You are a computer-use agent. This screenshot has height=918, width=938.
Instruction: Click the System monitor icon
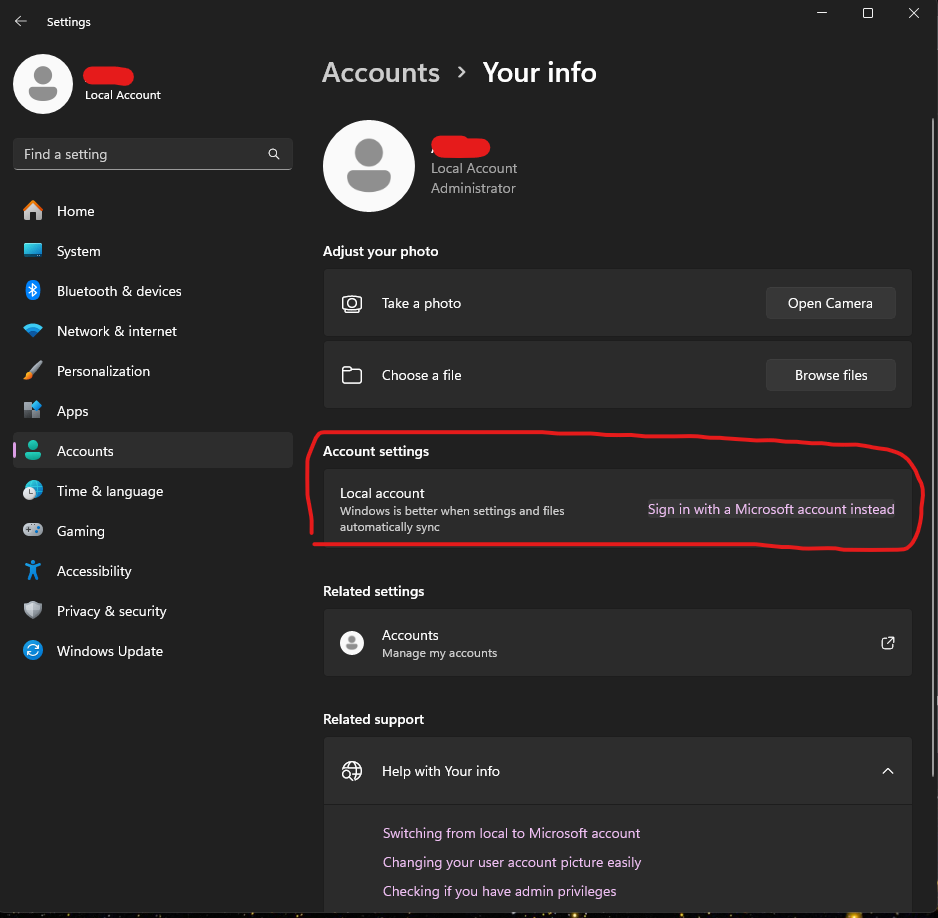pyautogui.click(x=33, y=250)
